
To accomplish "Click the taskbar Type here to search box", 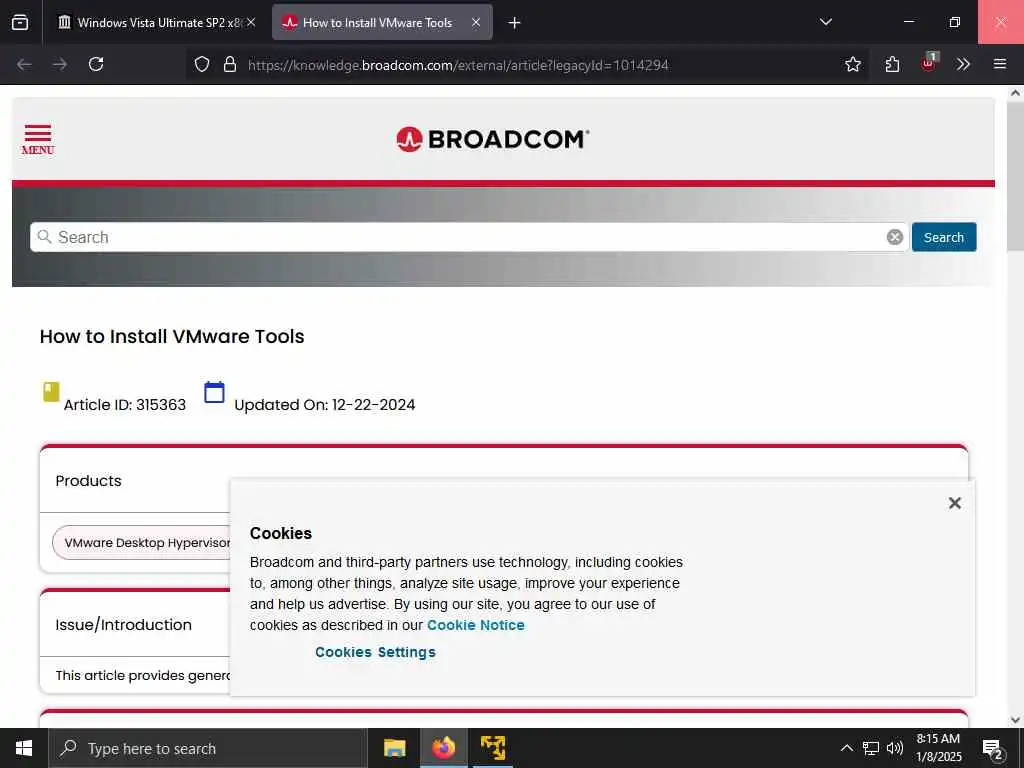I will click(208, 748).
